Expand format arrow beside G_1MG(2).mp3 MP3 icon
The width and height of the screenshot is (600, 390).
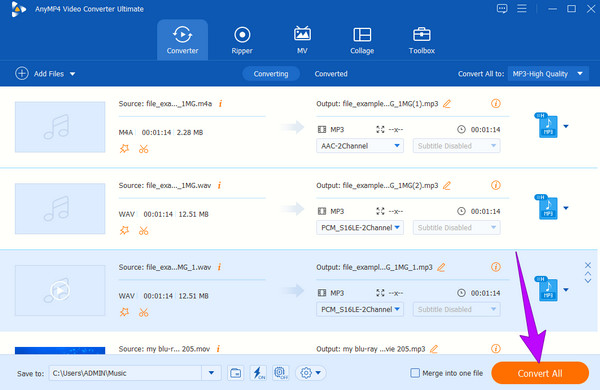566,208
